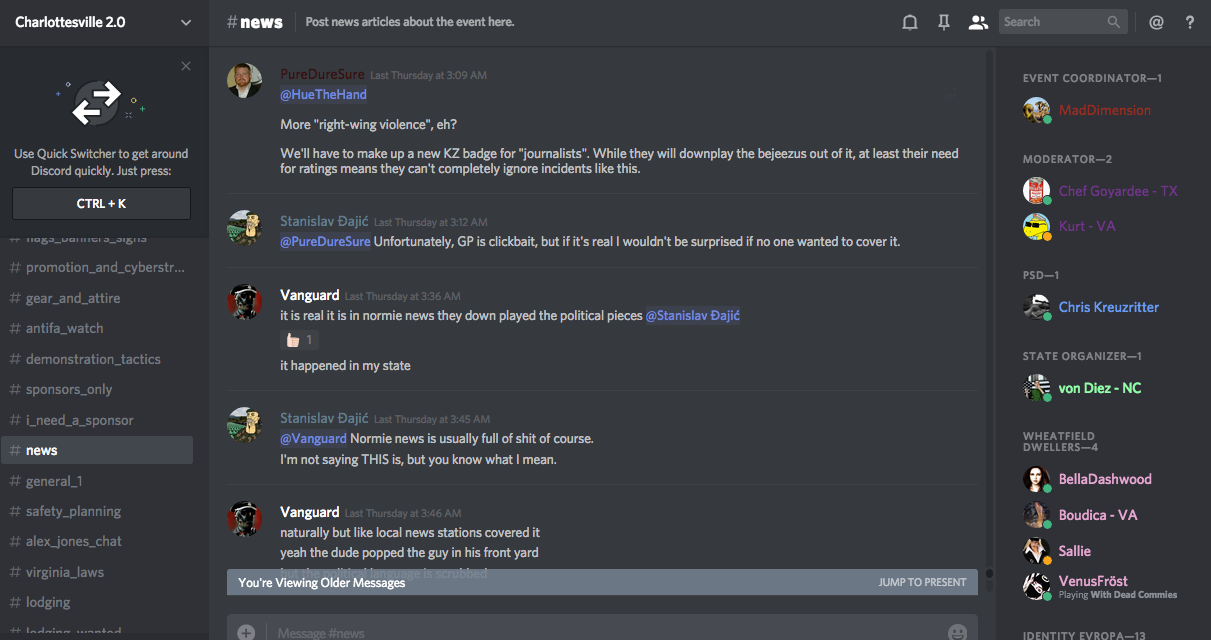Viewport: 1211px width, 640px height.
Task: Show pinned messages with the pin icon
Action: 944,22
